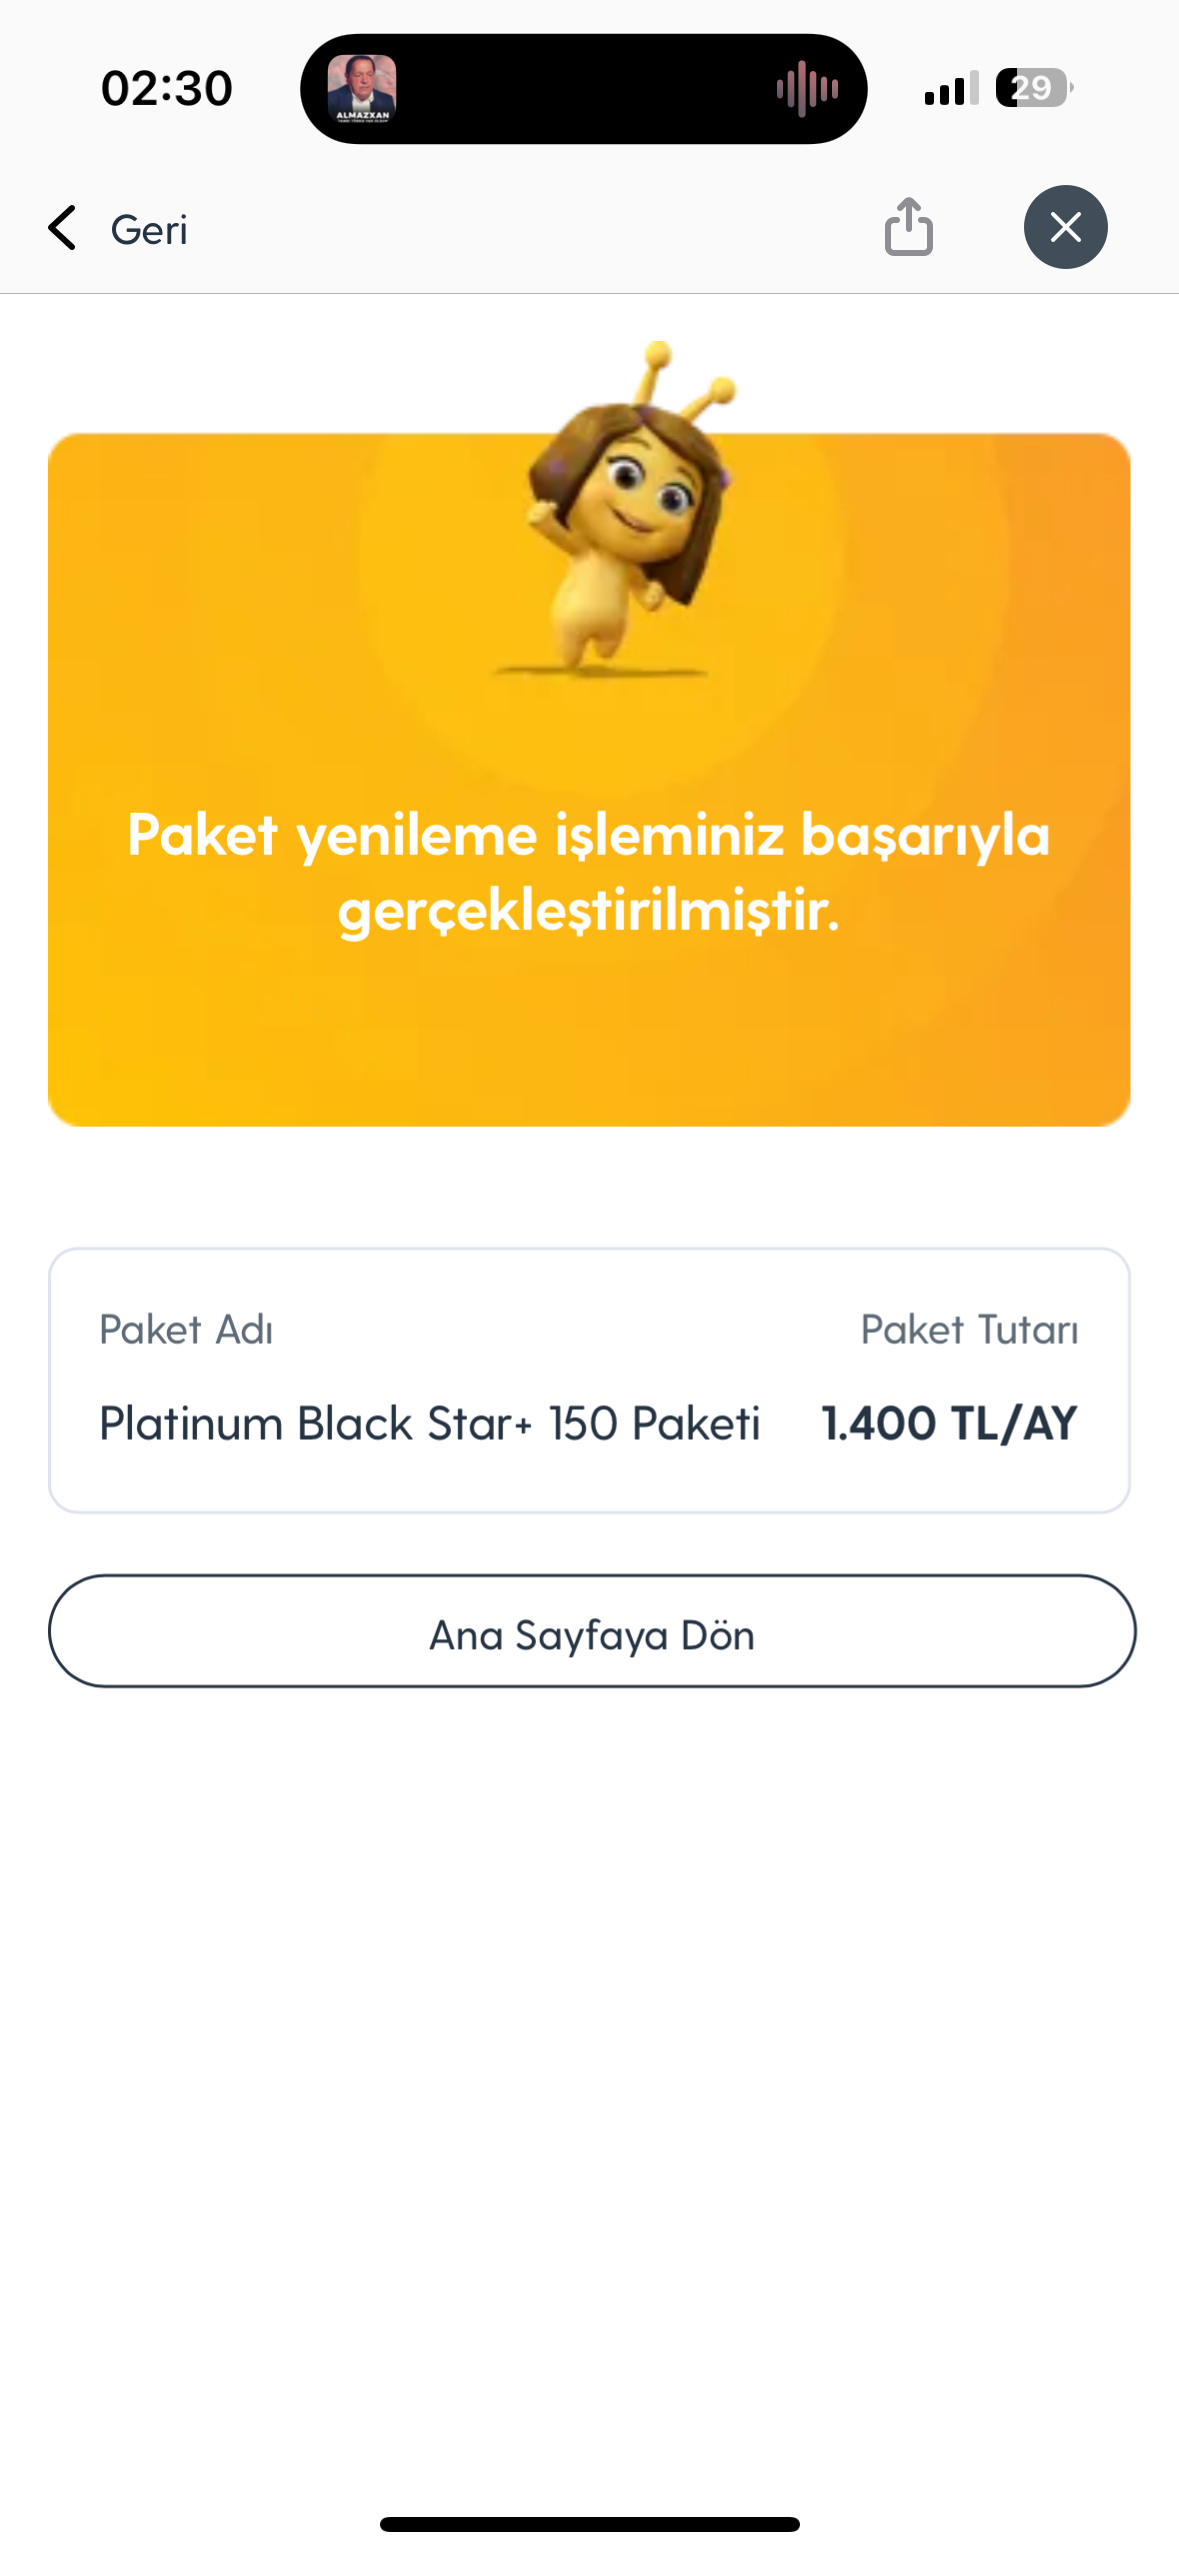Select the Platinum Black Star+ 150 Paketi name

429,1423
